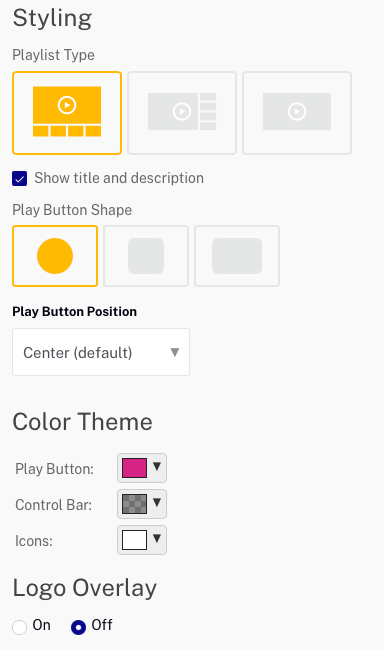Image resolution: width=384 pixels, height=650 pixels.
Task: Click the Off label under Logo Overlay
Action: tap(102, 625)
